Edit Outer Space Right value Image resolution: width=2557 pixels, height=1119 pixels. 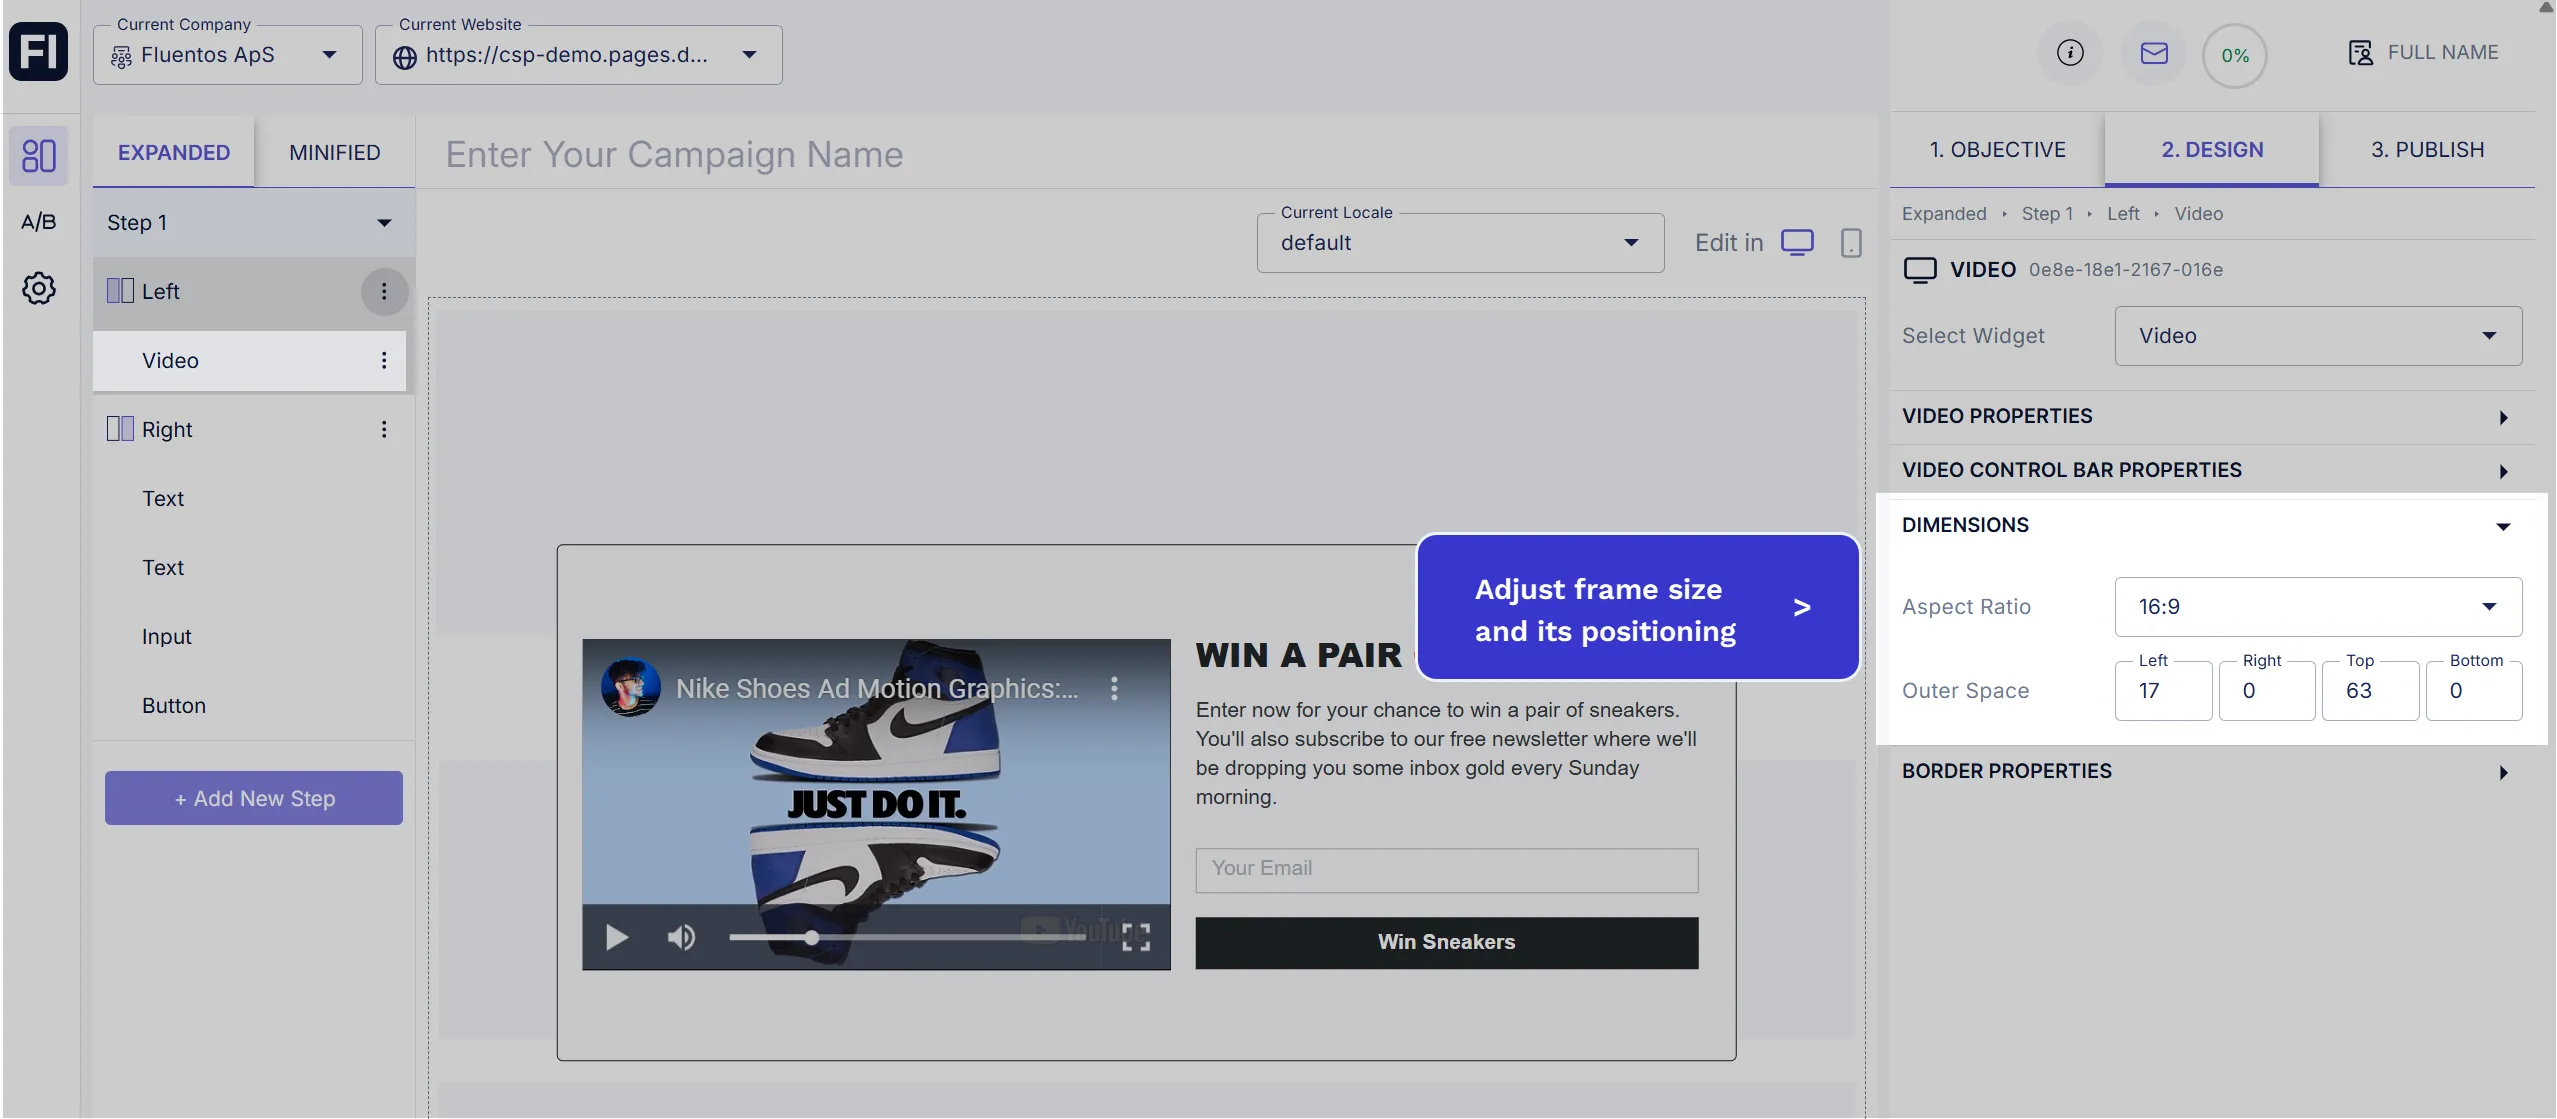click(x=2267, y=691)
